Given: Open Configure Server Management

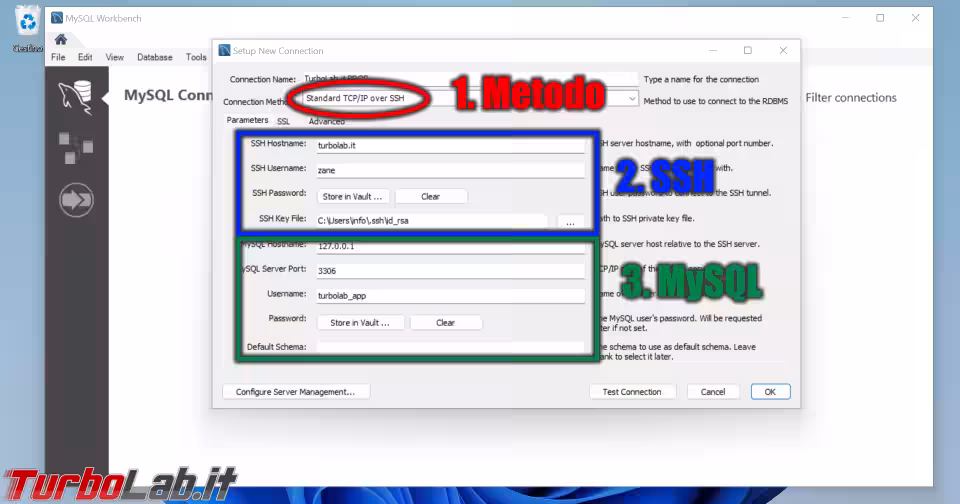Looking at the screenshot, I should tap(296, 392).
